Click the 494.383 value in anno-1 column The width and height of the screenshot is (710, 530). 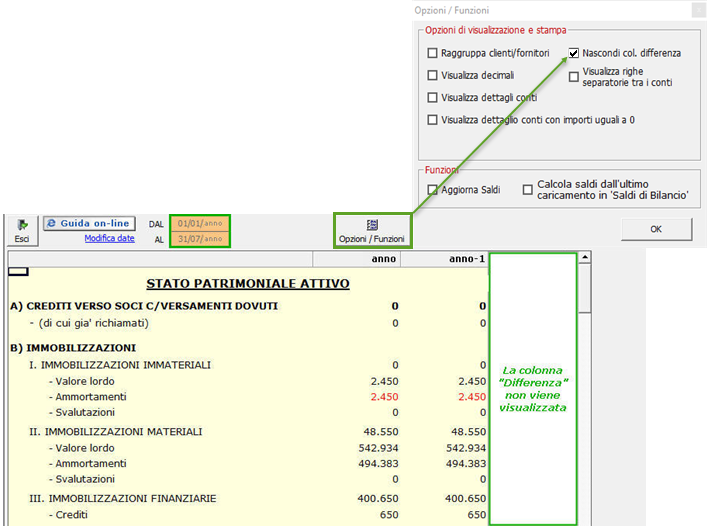(466, 464)
